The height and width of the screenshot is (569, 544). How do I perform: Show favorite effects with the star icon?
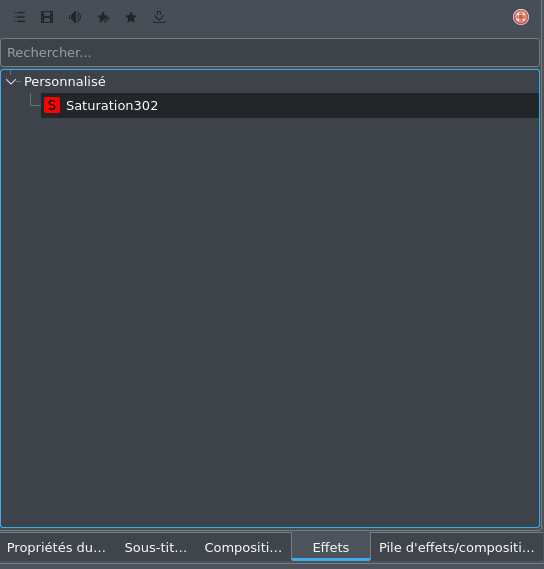[131, 17]
